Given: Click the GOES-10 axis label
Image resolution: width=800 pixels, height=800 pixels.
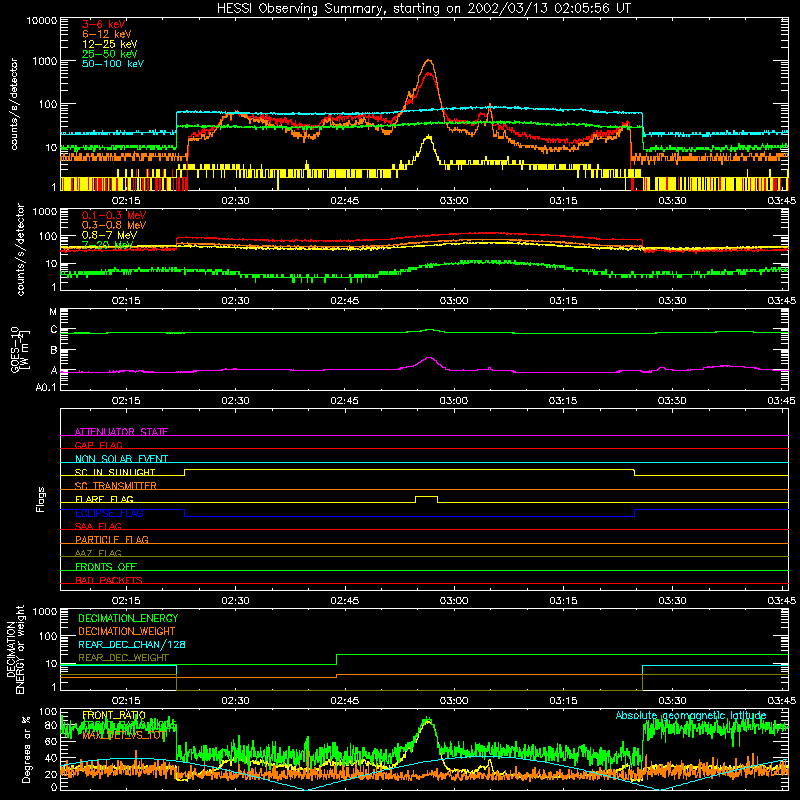Looking at the screenshot, I should point(19,349).
